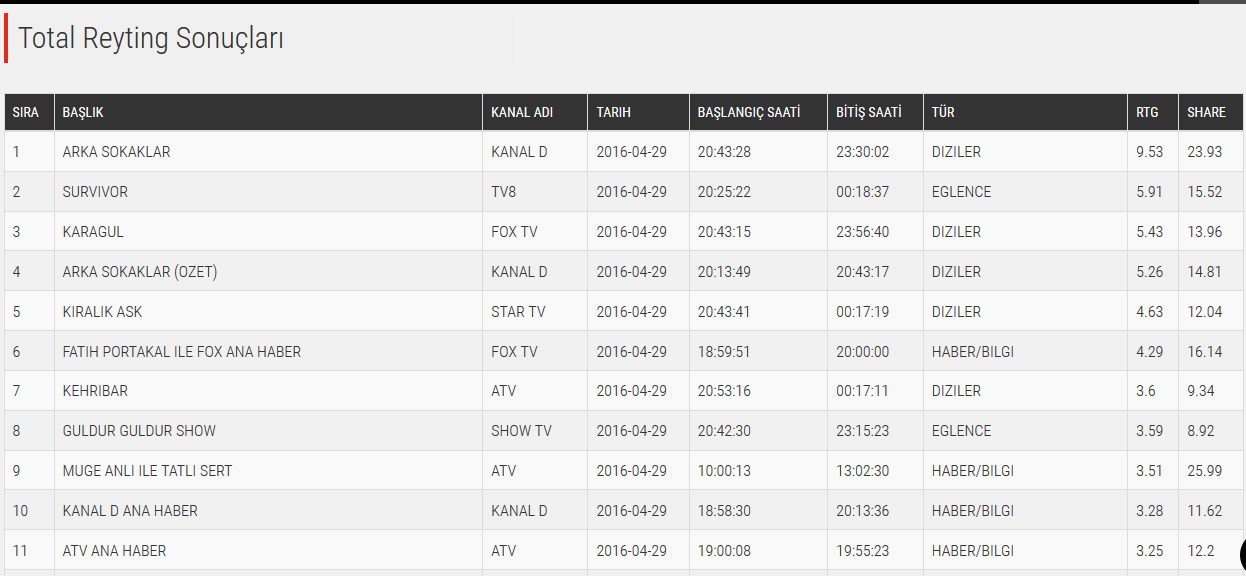Select the KEHRIBAR program row
This screenshot has width=1246, height=576.
pos(622,391)
